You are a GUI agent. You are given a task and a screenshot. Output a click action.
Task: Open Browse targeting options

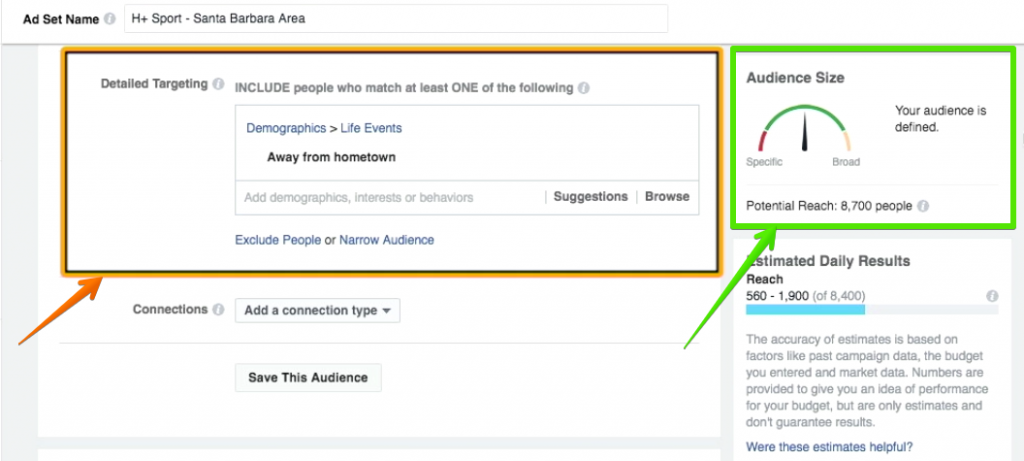667,197
